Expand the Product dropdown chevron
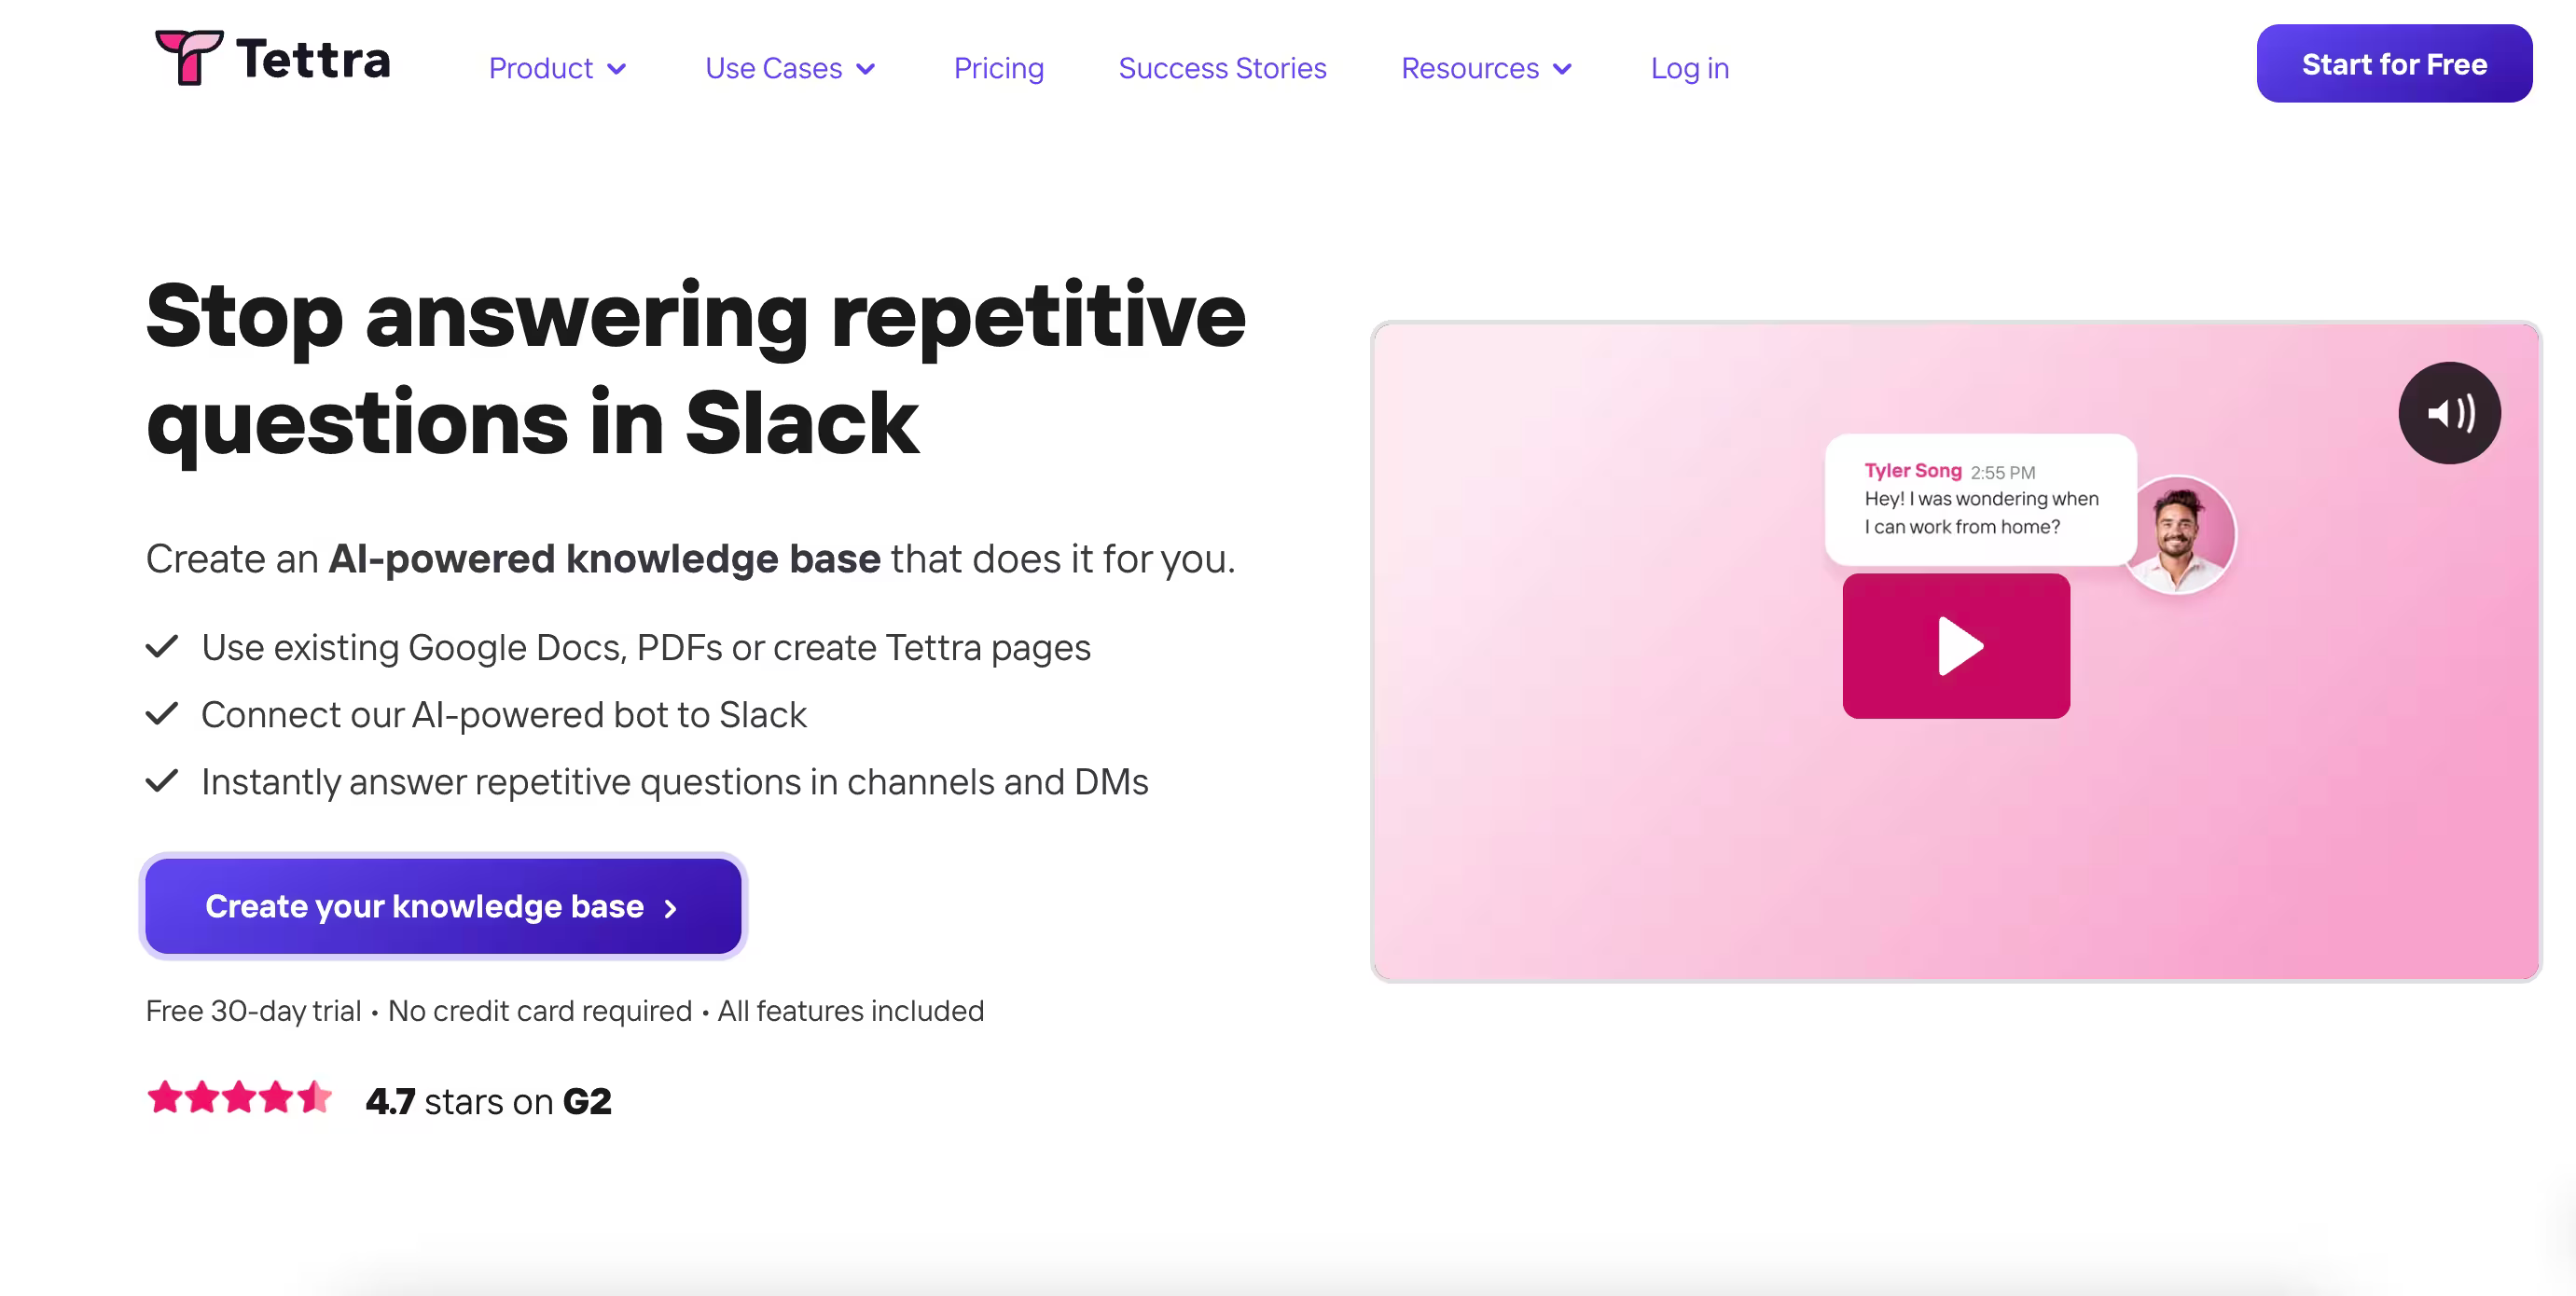The image size is (2576, 1296). click(x=616, y=69)
